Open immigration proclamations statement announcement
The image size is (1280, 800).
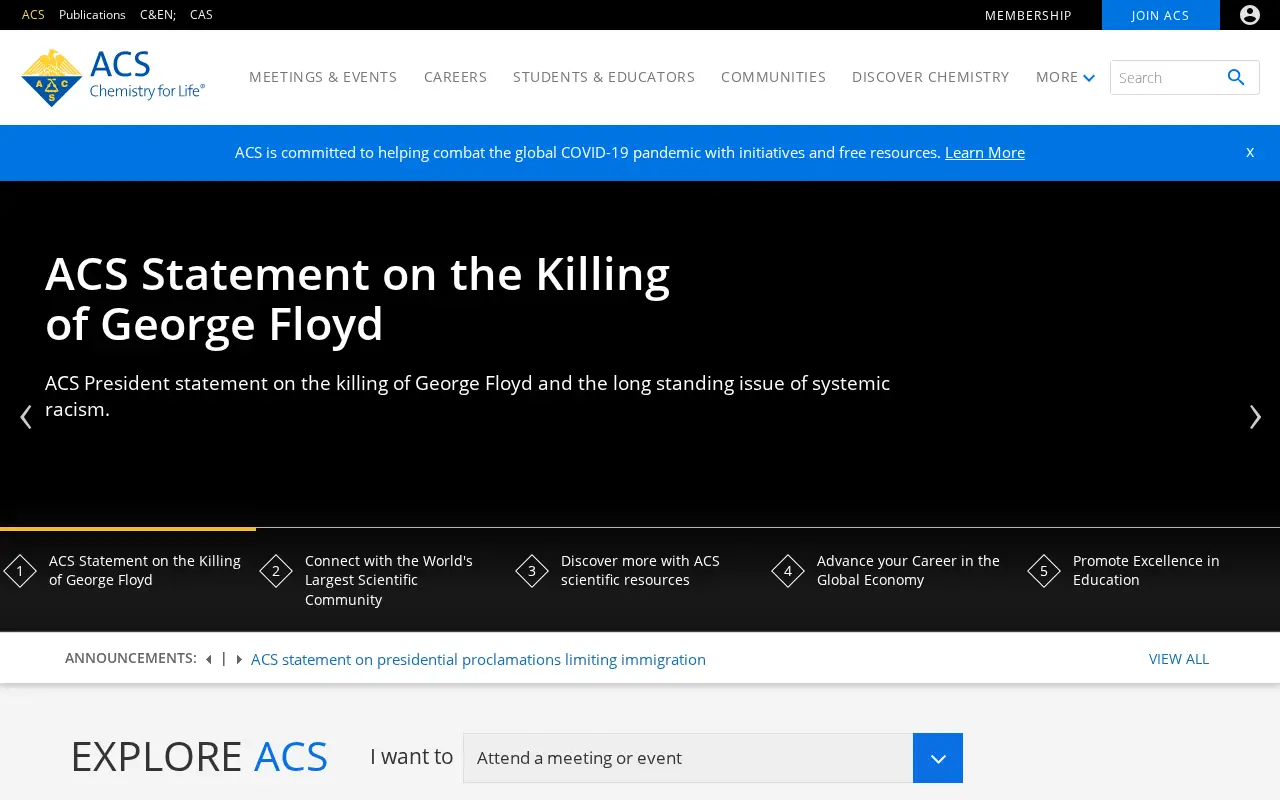[x=478, y=660]
